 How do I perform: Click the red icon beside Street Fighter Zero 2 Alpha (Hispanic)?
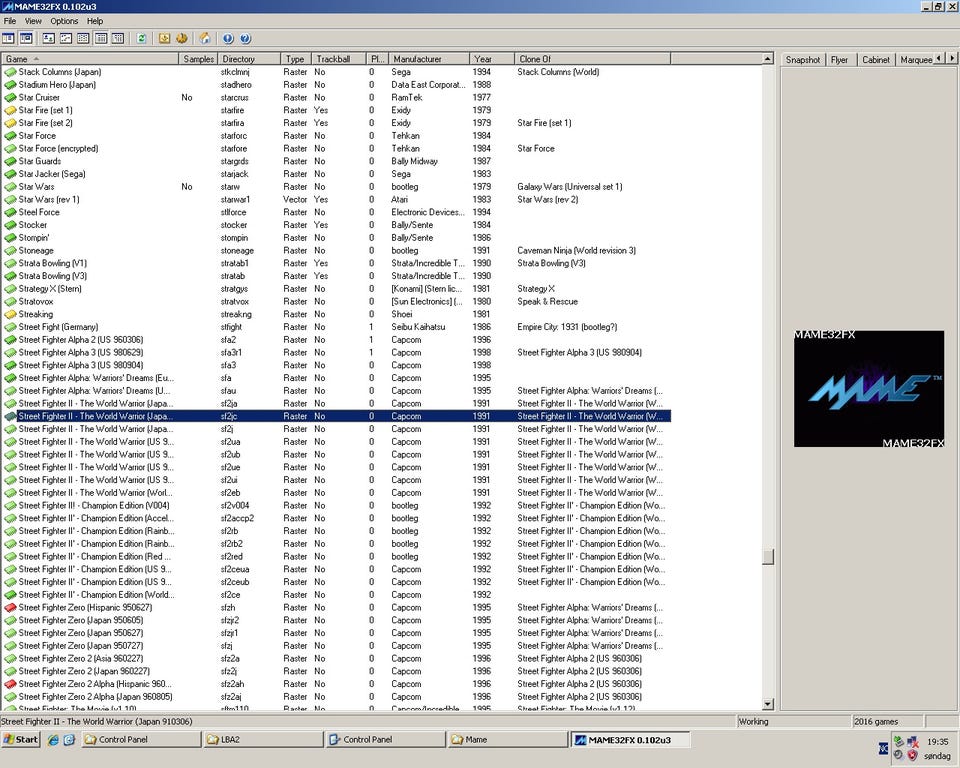(x=10, y=684)
